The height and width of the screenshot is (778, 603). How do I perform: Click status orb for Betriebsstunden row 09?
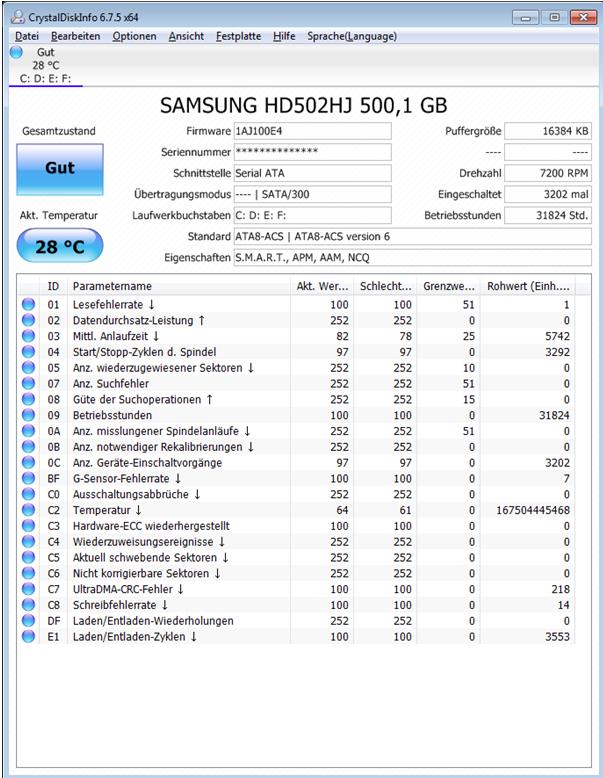click(x=28, y=415)
